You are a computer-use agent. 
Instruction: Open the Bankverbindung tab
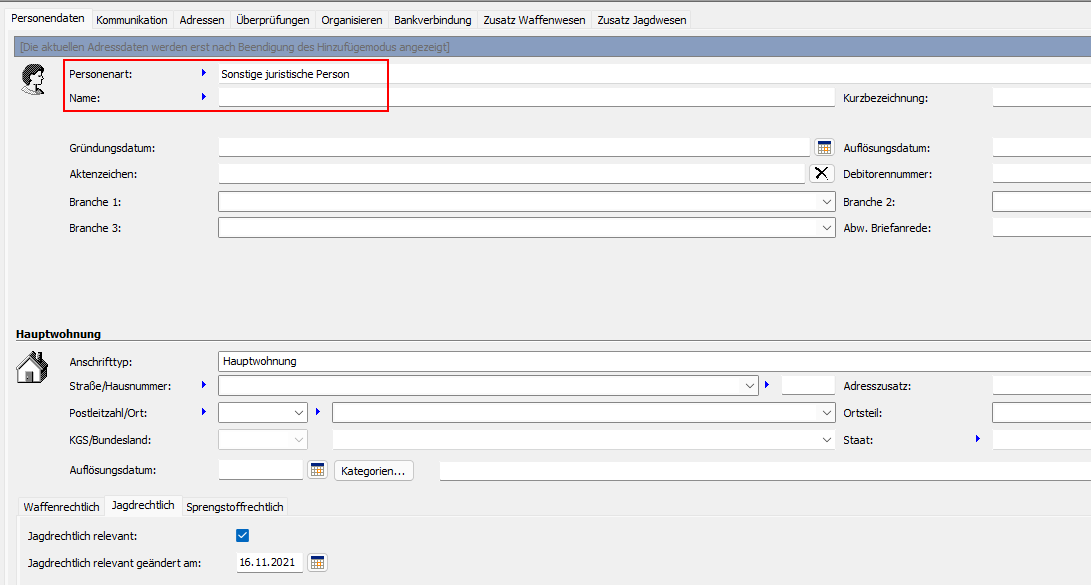[432, 20]
